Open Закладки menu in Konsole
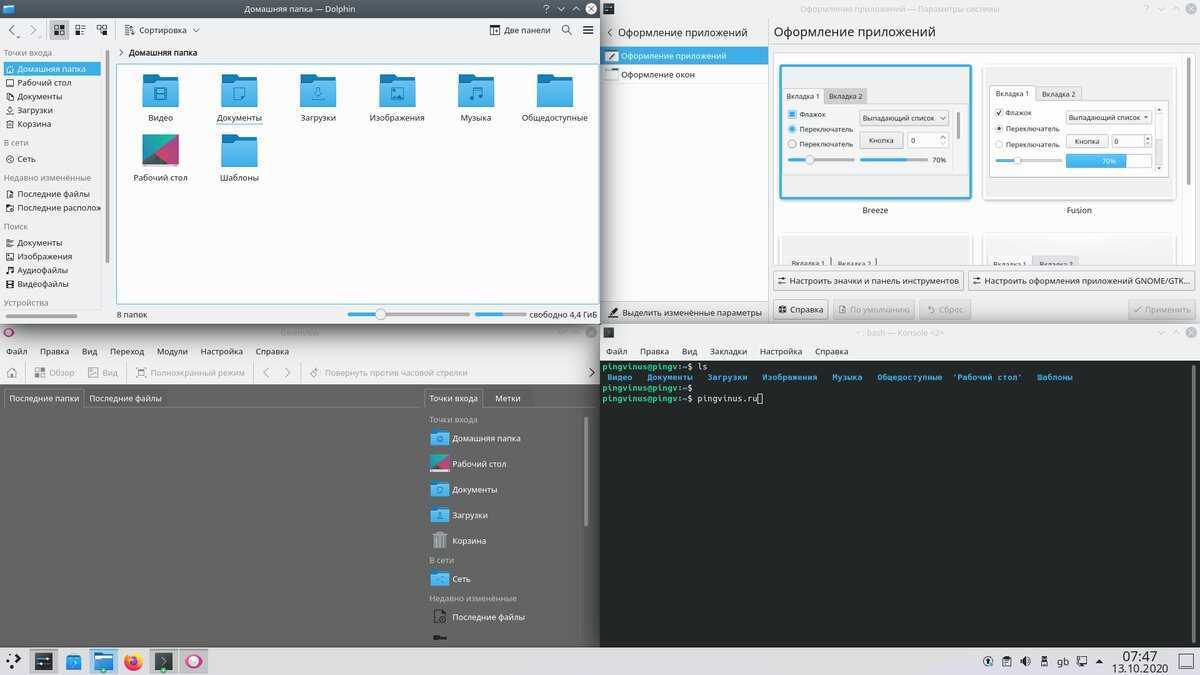Screen dimensions: 1200x675 click(x=728, y=351)
